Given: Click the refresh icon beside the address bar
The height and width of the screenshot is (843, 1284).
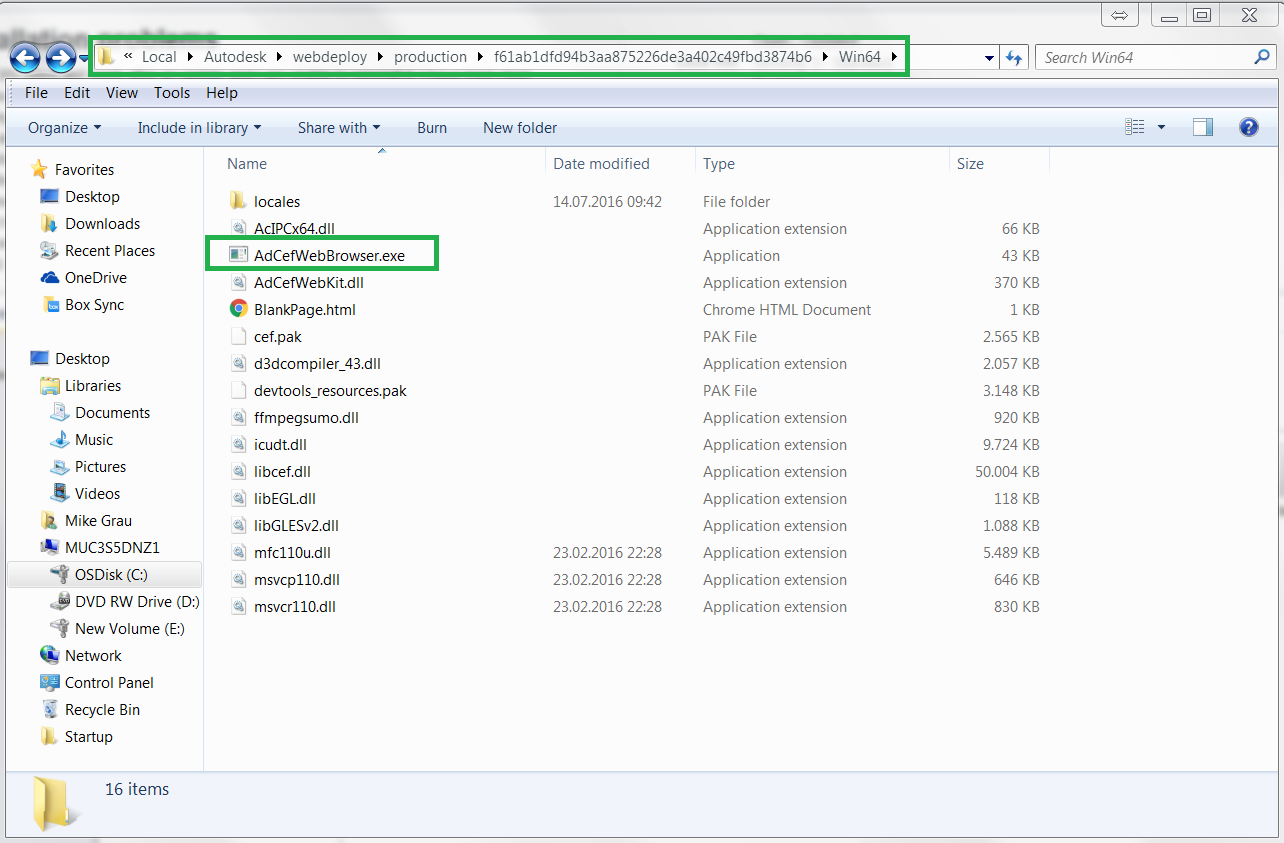Looking at the screenshot, I should 1013,57.
